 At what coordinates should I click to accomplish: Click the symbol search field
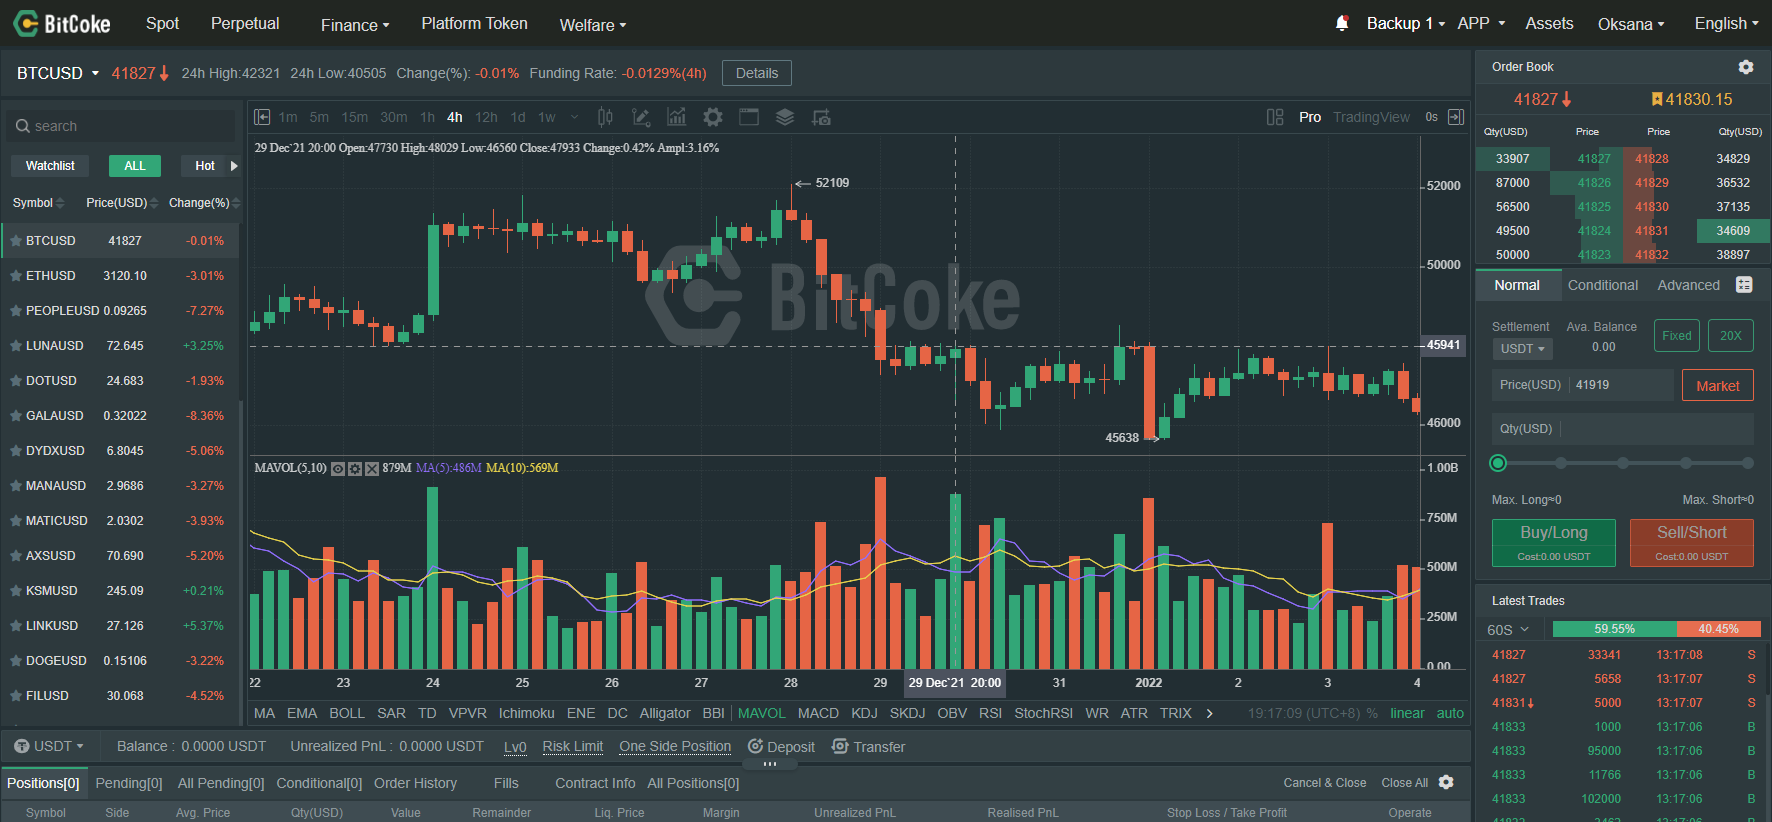120,126
